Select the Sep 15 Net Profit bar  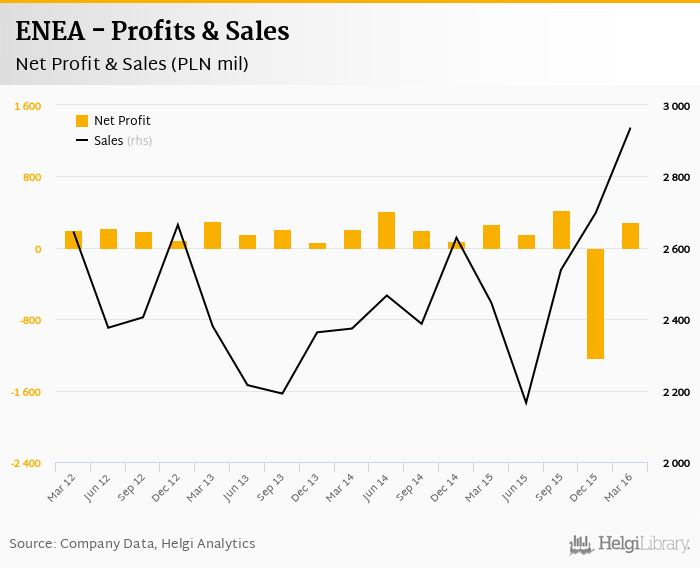[561, 230]
